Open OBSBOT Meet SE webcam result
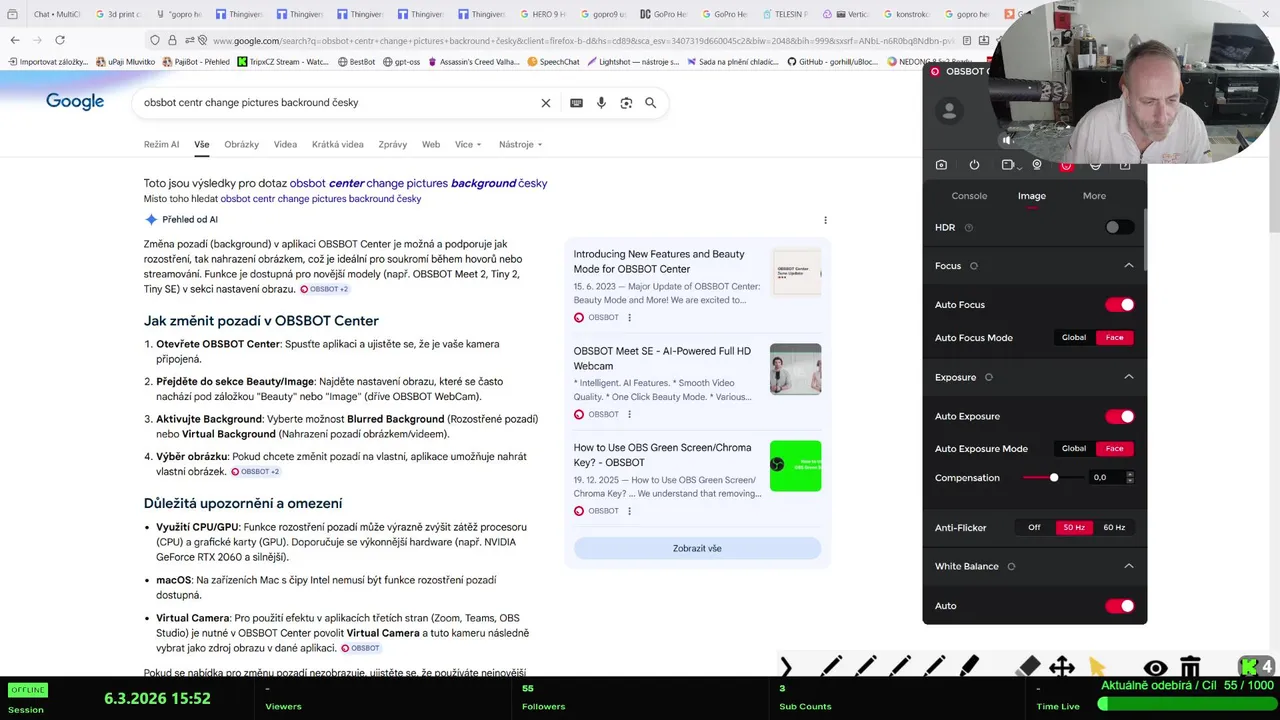Screen dimensions: 1280x720 [662, 358]
